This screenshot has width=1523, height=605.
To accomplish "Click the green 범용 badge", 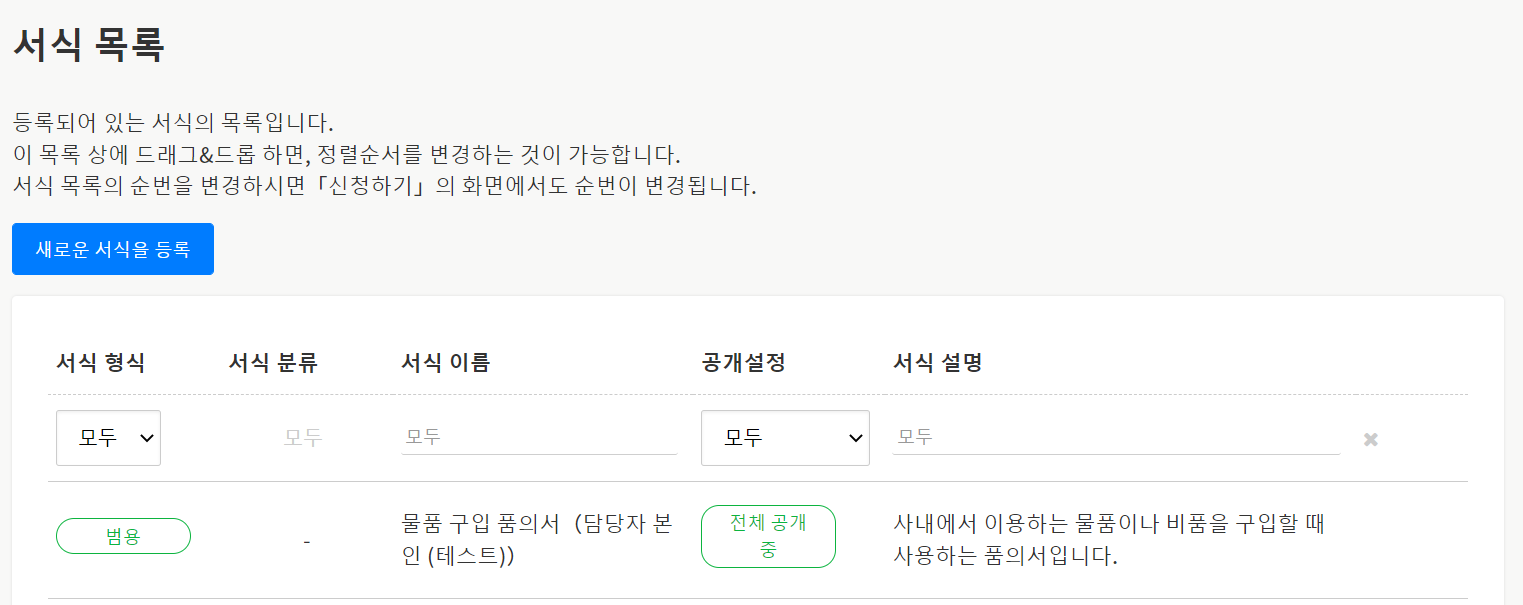I will tap(123, 536).
